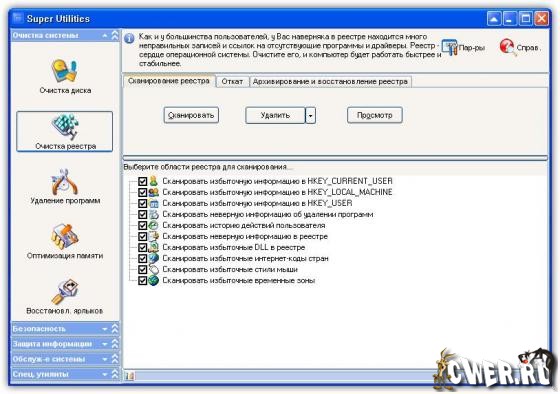Screen dimensions: 560x394
Task: Open the Удаление программ icon
Action: click(x=65, y=182)
